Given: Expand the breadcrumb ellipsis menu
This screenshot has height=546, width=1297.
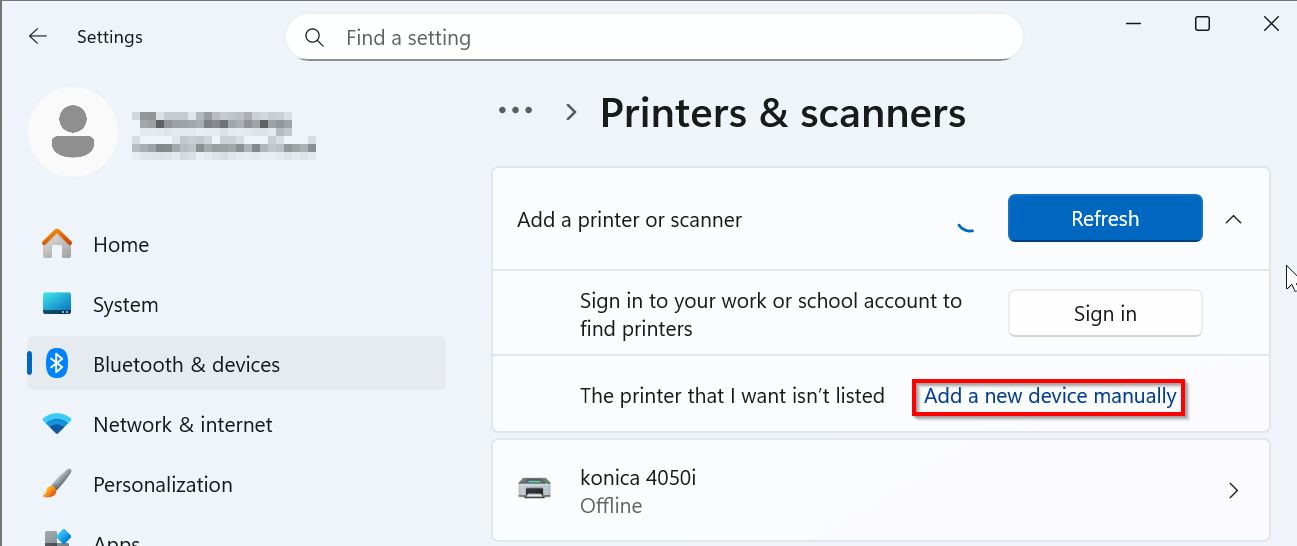Looking at the screenshot, I should [516, 111].
